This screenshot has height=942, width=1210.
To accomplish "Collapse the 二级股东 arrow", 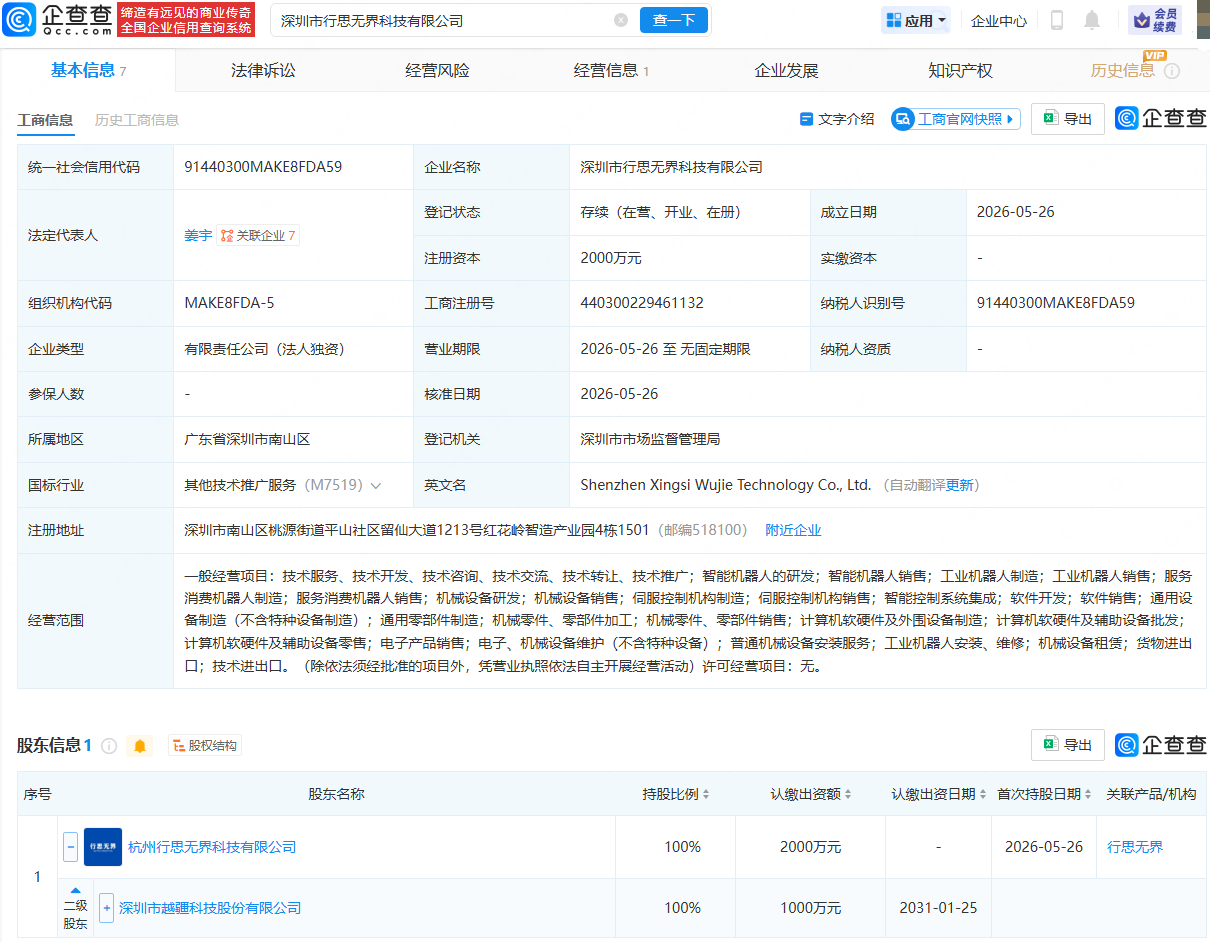I will pos(75,890).
